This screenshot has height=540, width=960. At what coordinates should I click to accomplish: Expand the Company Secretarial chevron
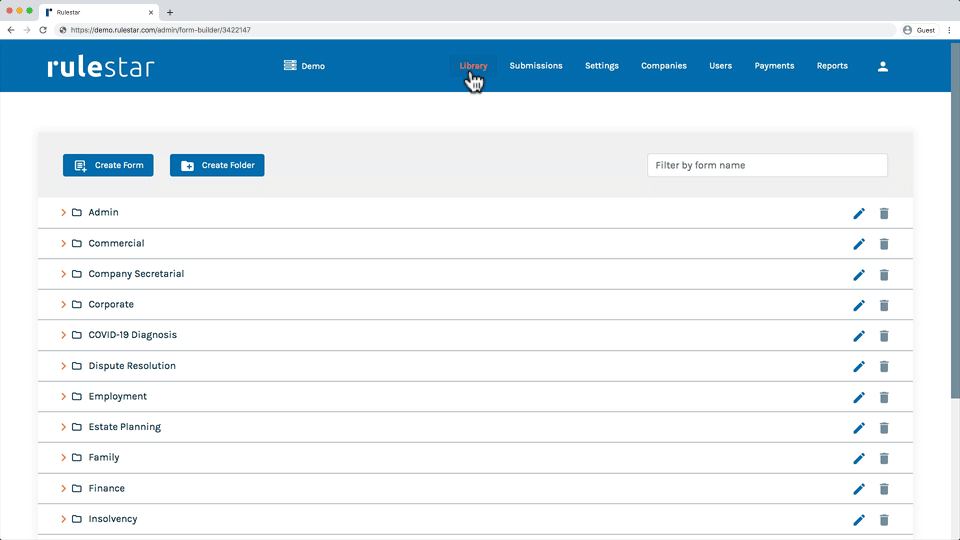63,274
